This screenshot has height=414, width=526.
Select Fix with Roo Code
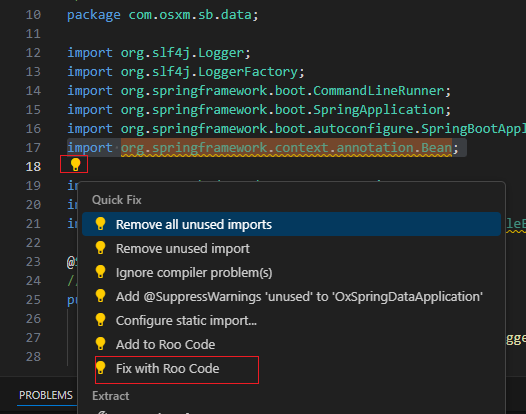tap(291, 369)
